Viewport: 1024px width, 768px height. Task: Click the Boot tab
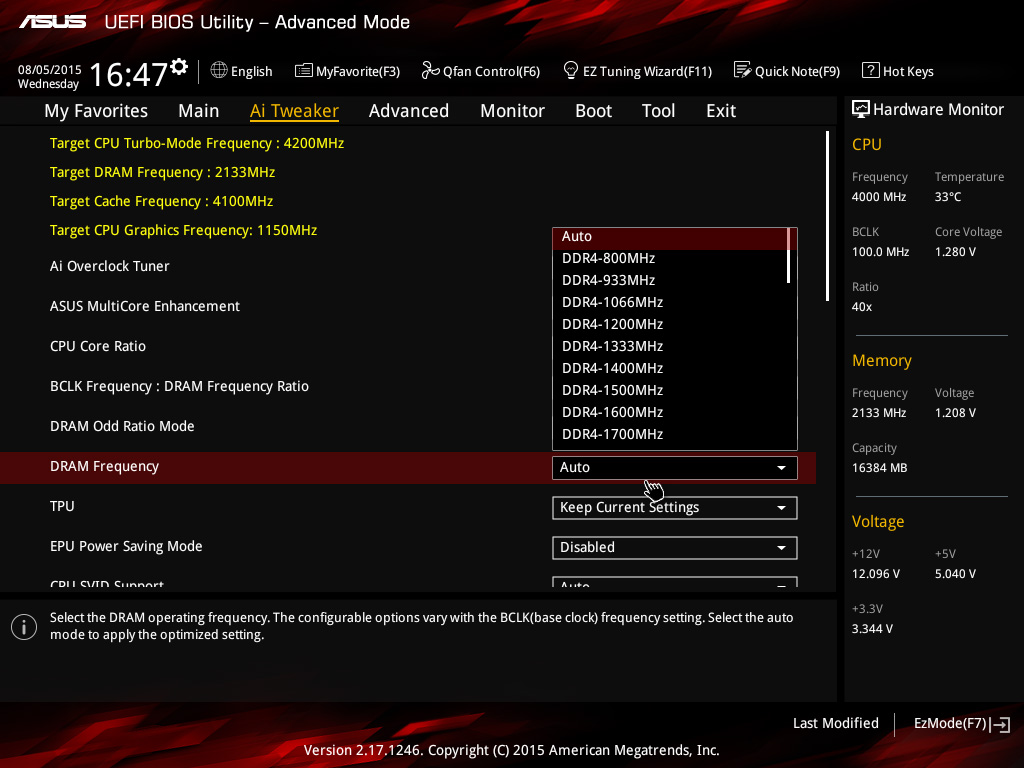tap(593, 111)
